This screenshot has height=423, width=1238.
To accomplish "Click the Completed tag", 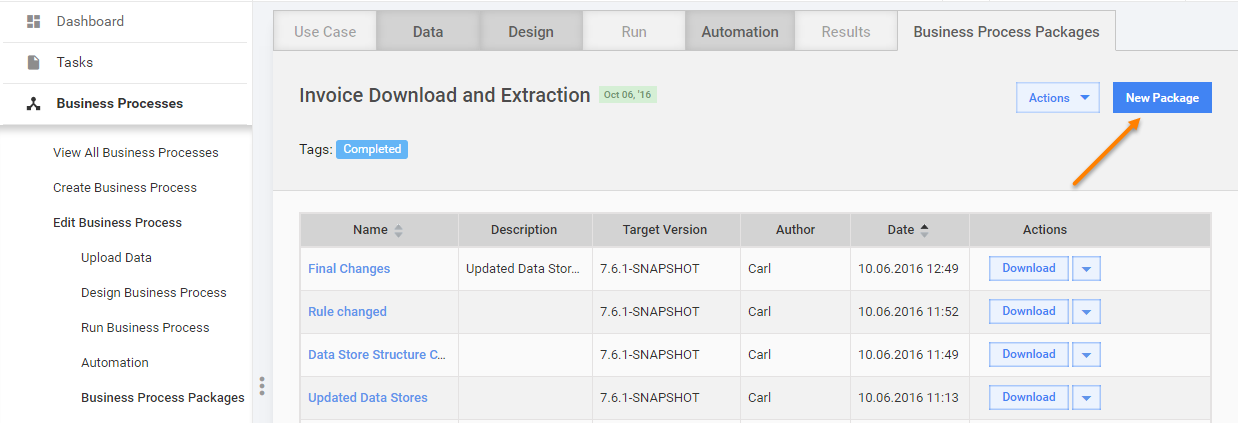I will [372, 149].
